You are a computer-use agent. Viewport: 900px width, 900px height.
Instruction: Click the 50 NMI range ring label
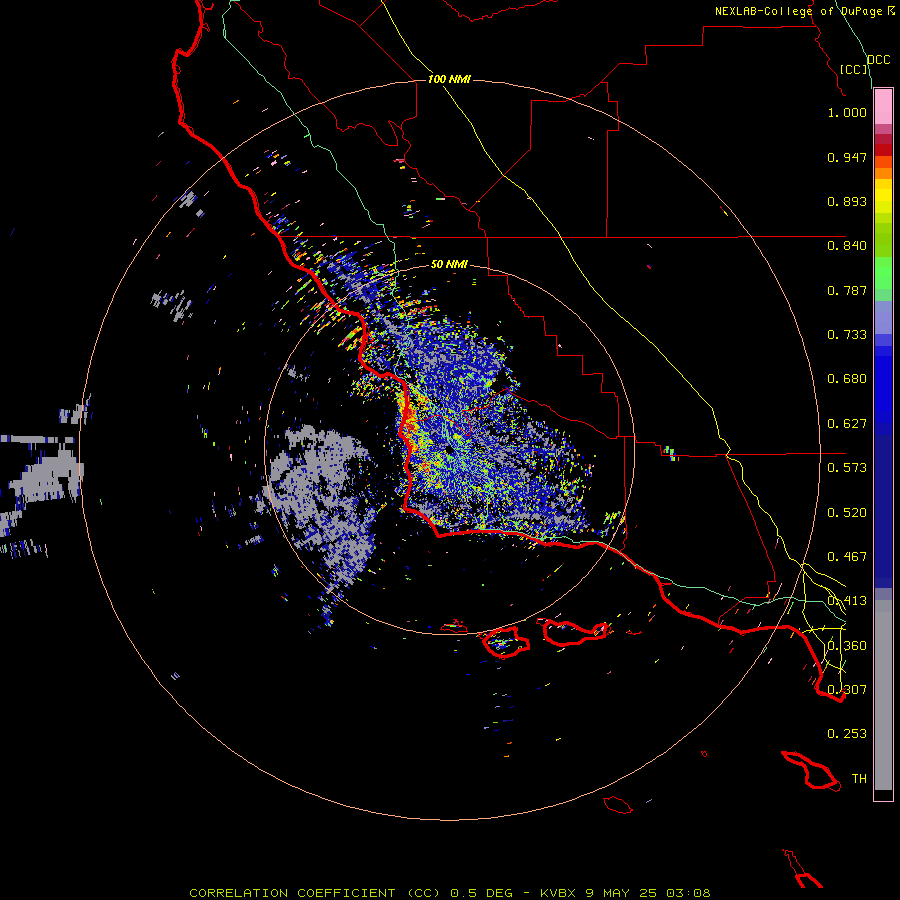point(449,264)
